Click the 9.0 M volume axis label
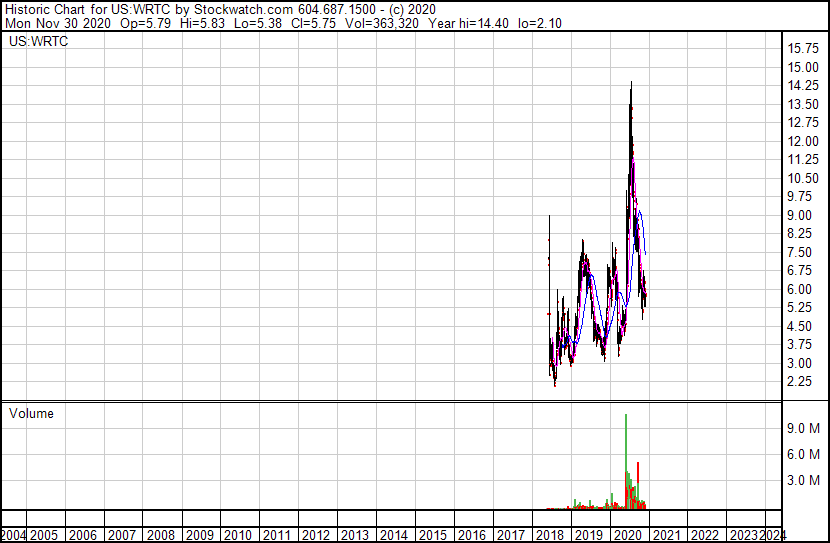 (804, 428)
